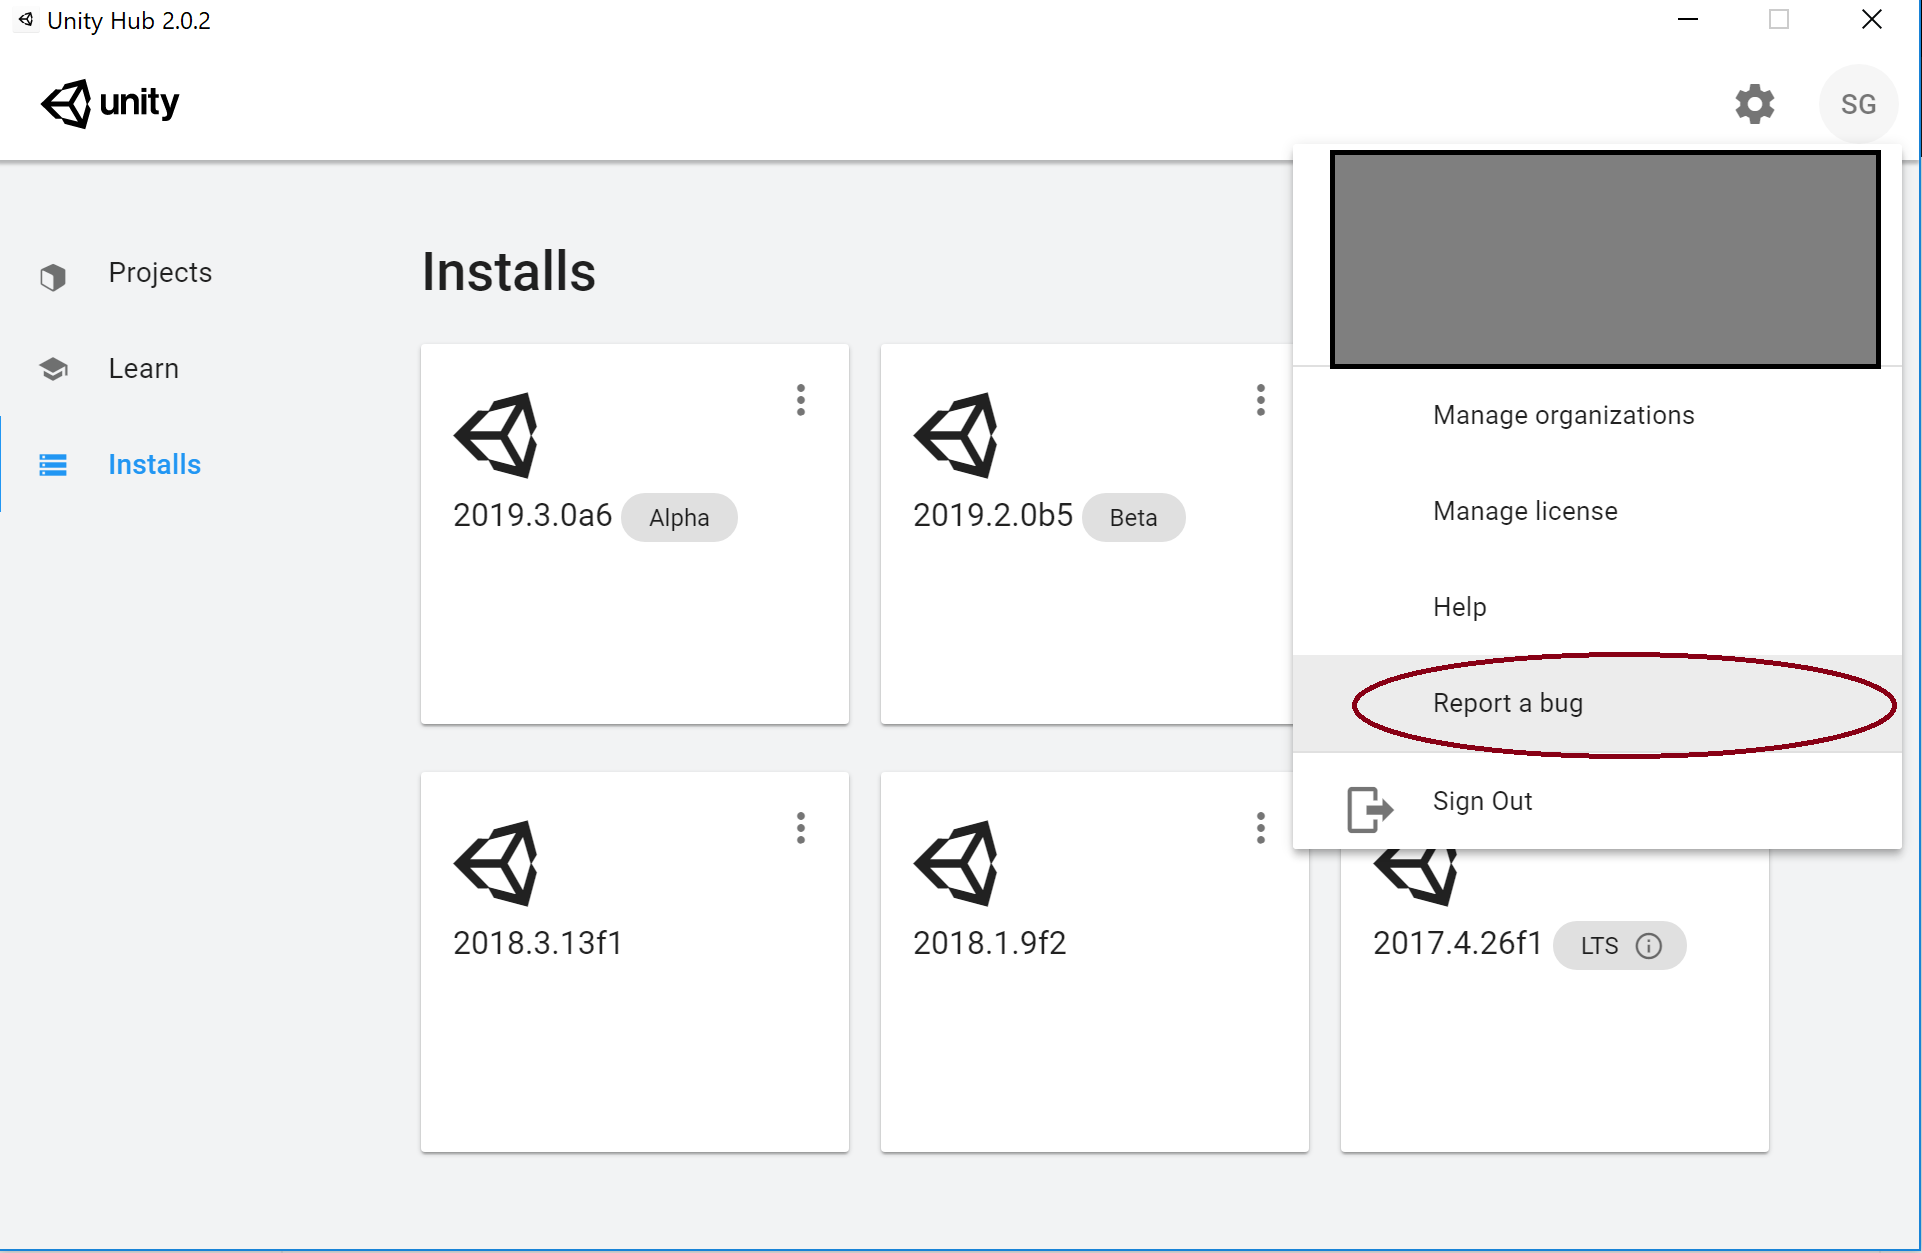The width and height of the screenshot is (1922, 1253).
Task: Click the Sign Out door icon
Action: click(1368, 808)
